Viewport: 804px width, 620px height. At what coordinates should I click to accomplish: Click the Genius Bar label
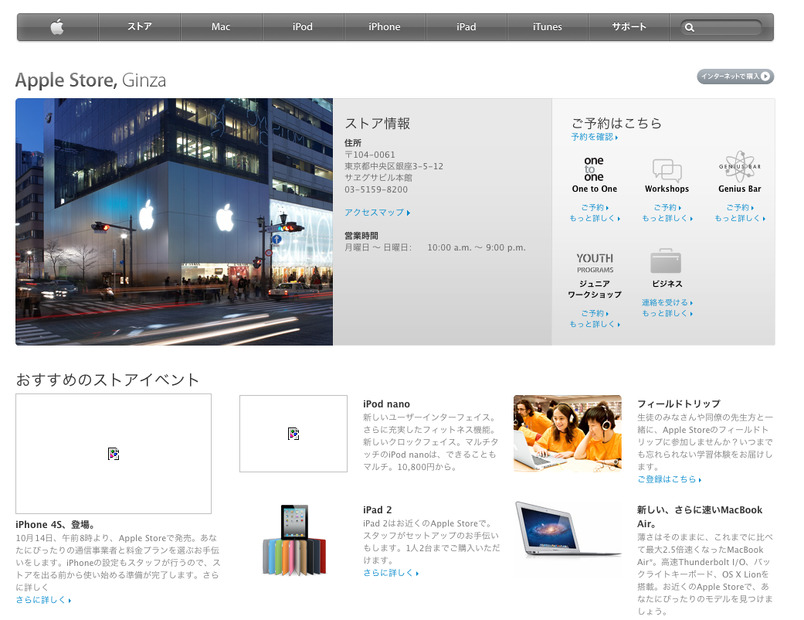coord(739,189)
